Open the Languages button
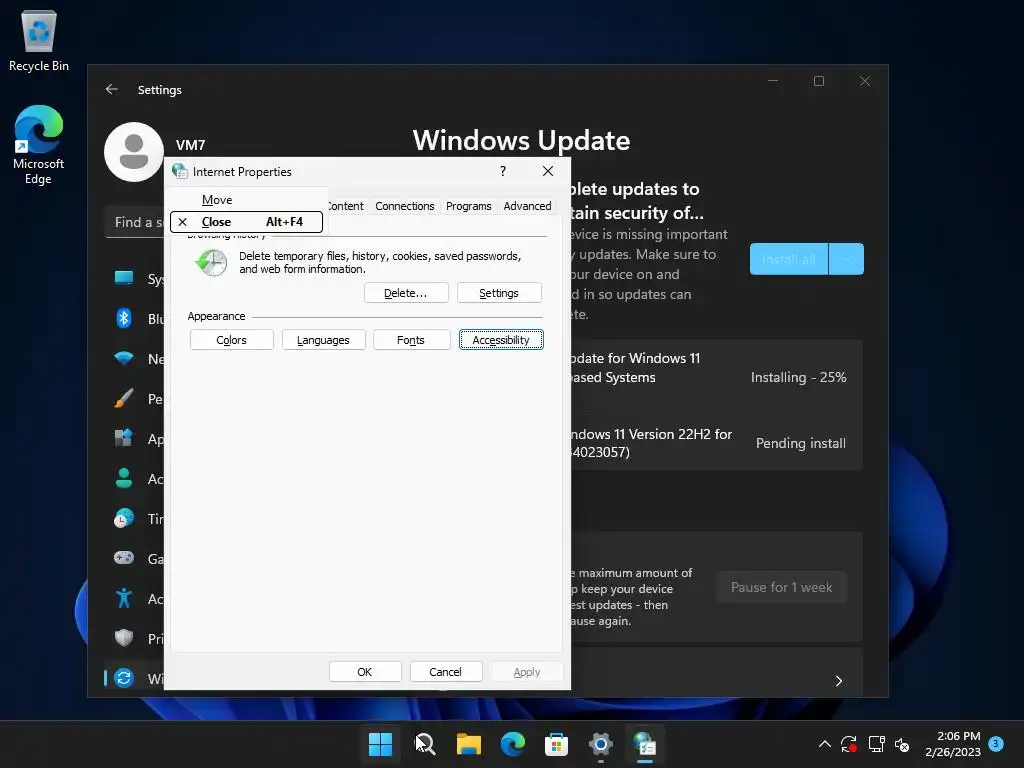Screen dimensions: 1024x768 (323, 340)
